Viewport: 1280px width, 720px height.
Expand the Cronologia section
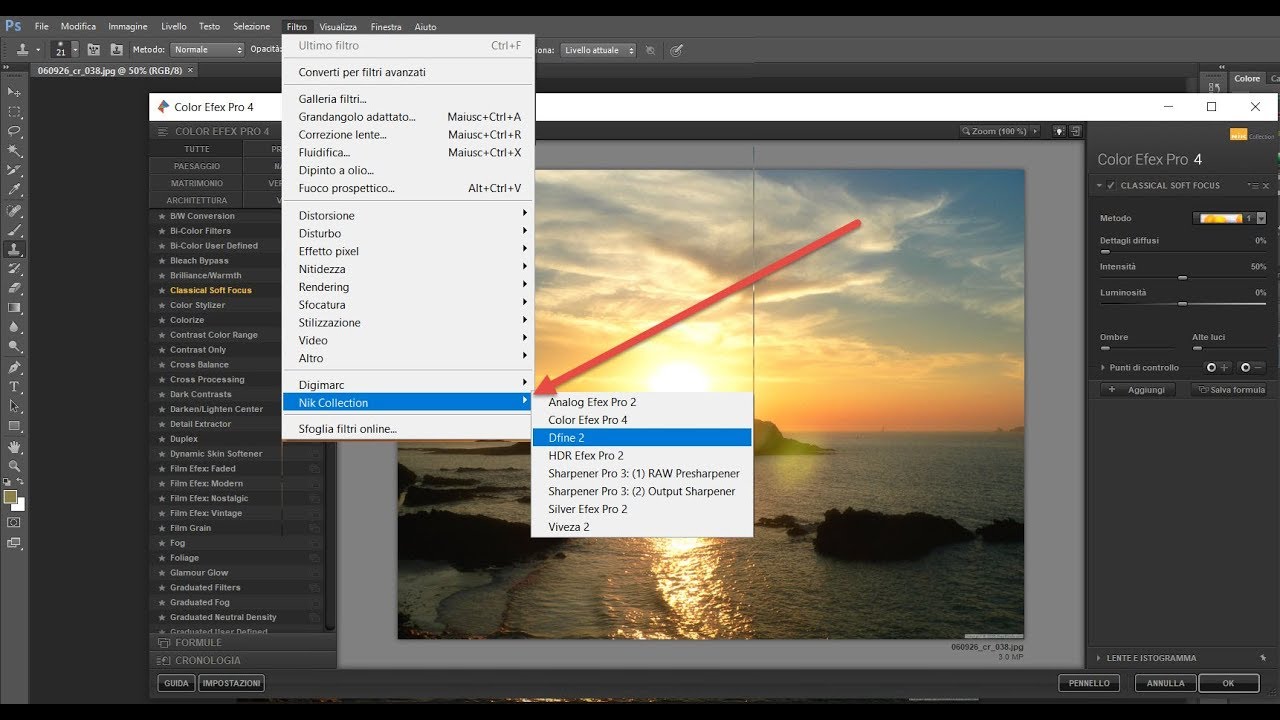(x=242, y=660)
